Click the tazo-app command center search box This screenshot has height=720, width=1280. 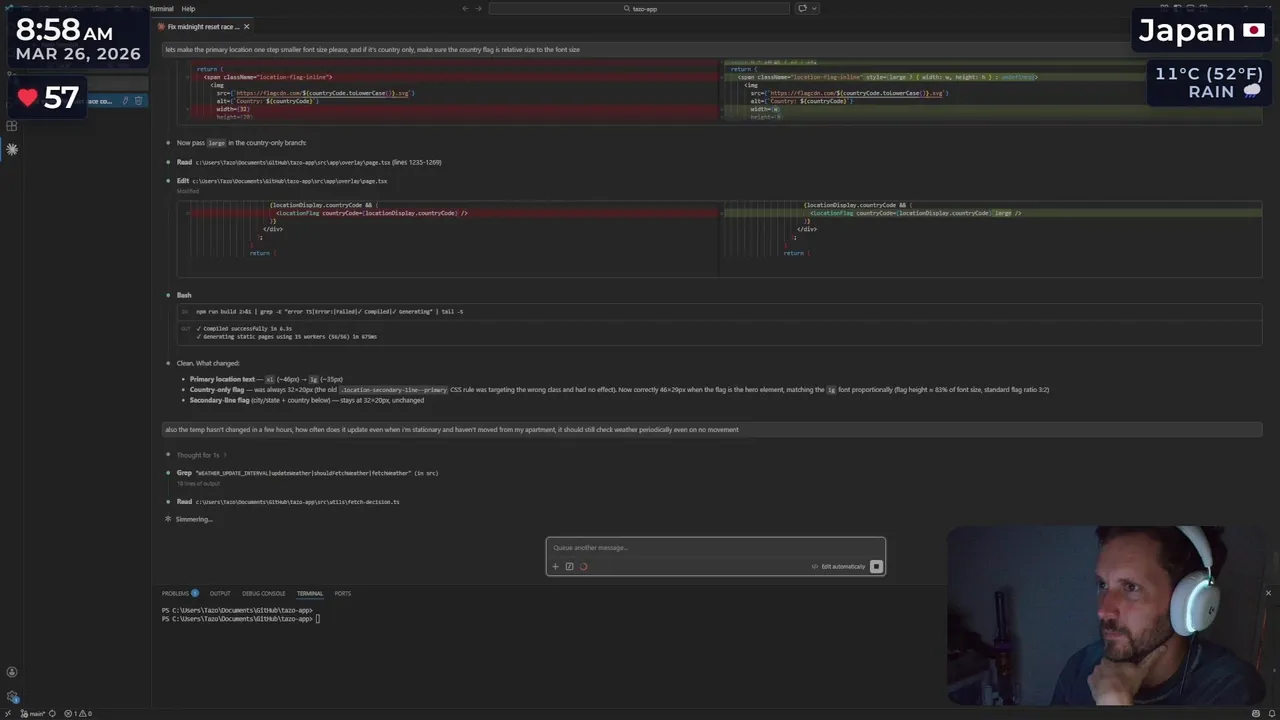(639, 8)
